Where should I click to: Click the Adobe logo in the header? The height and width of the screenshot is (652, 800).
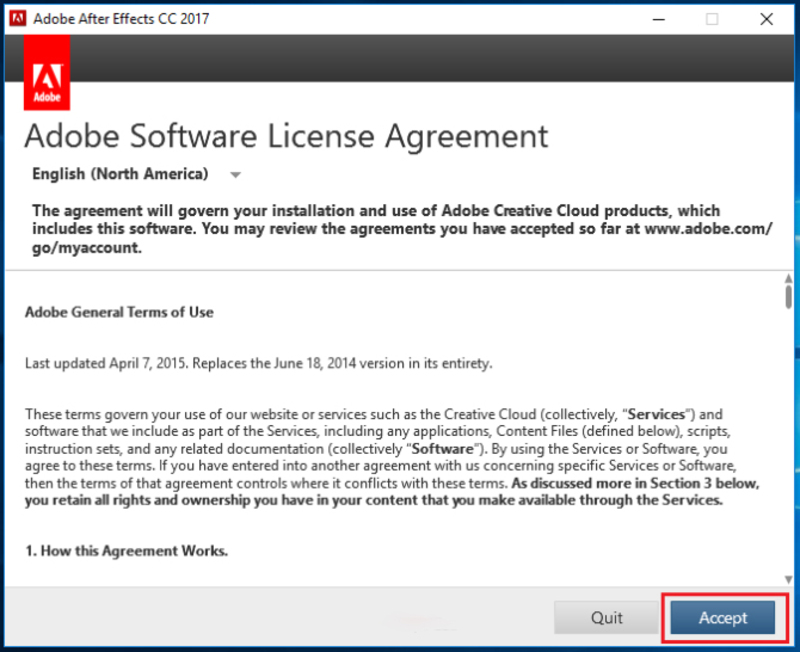click(47, 72)
